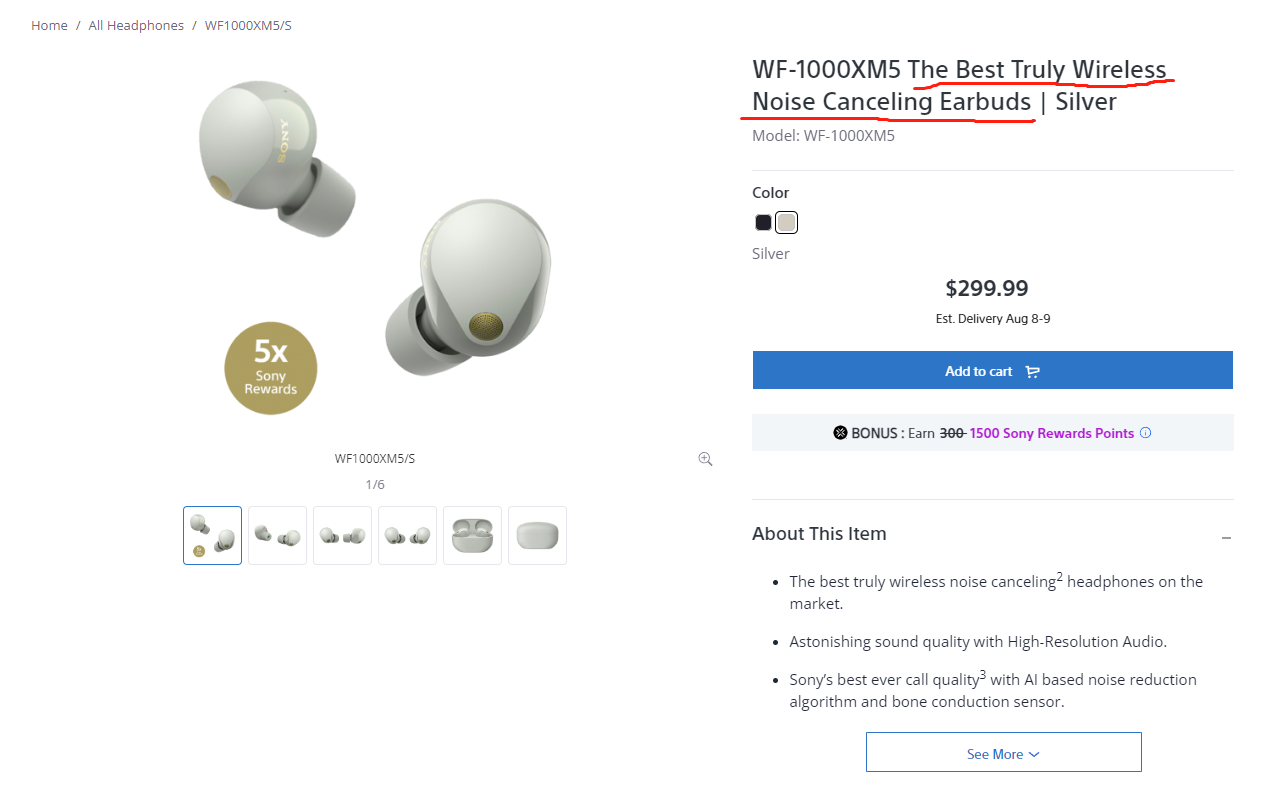Screen dimensions: 1285x805
Task: Open the All Headphones breadcrumb link
Action: point(136,25)
